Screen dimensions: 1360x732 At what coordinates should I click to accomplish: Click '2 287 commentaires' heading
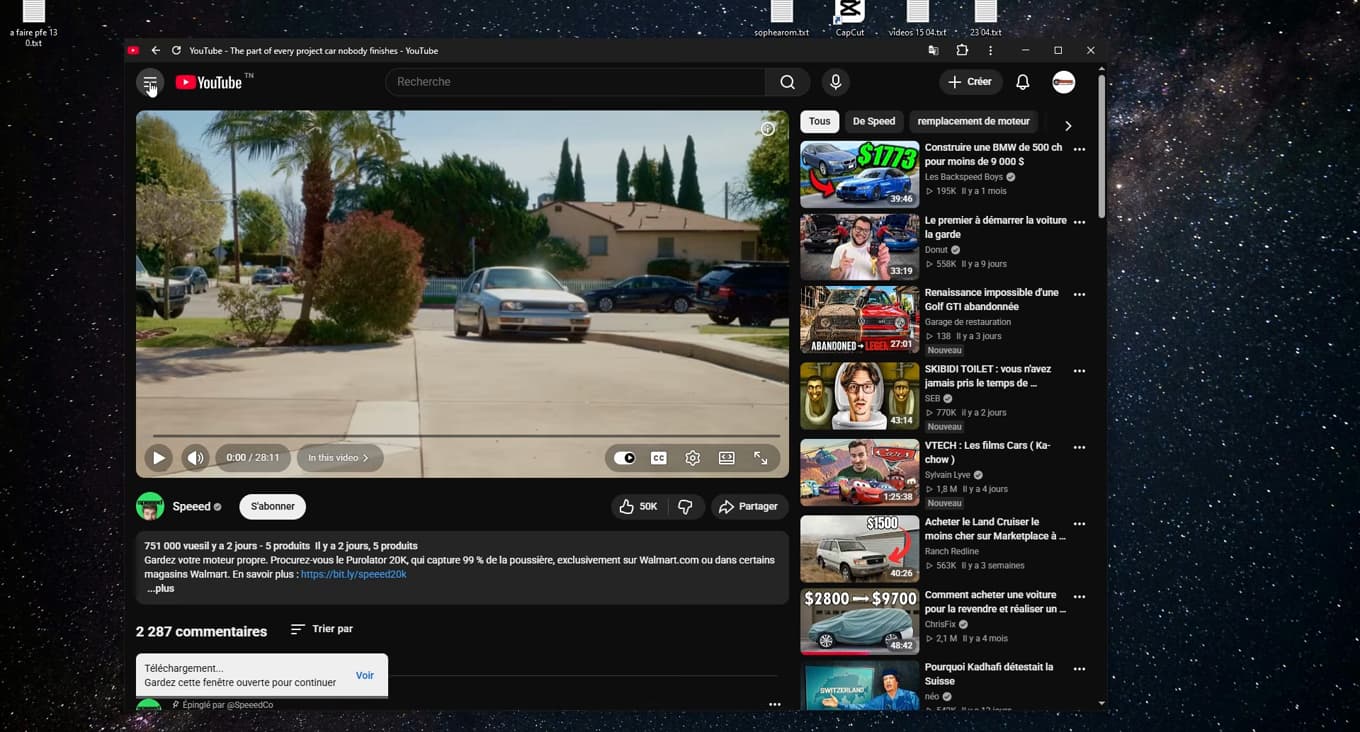tap(202, 632)
